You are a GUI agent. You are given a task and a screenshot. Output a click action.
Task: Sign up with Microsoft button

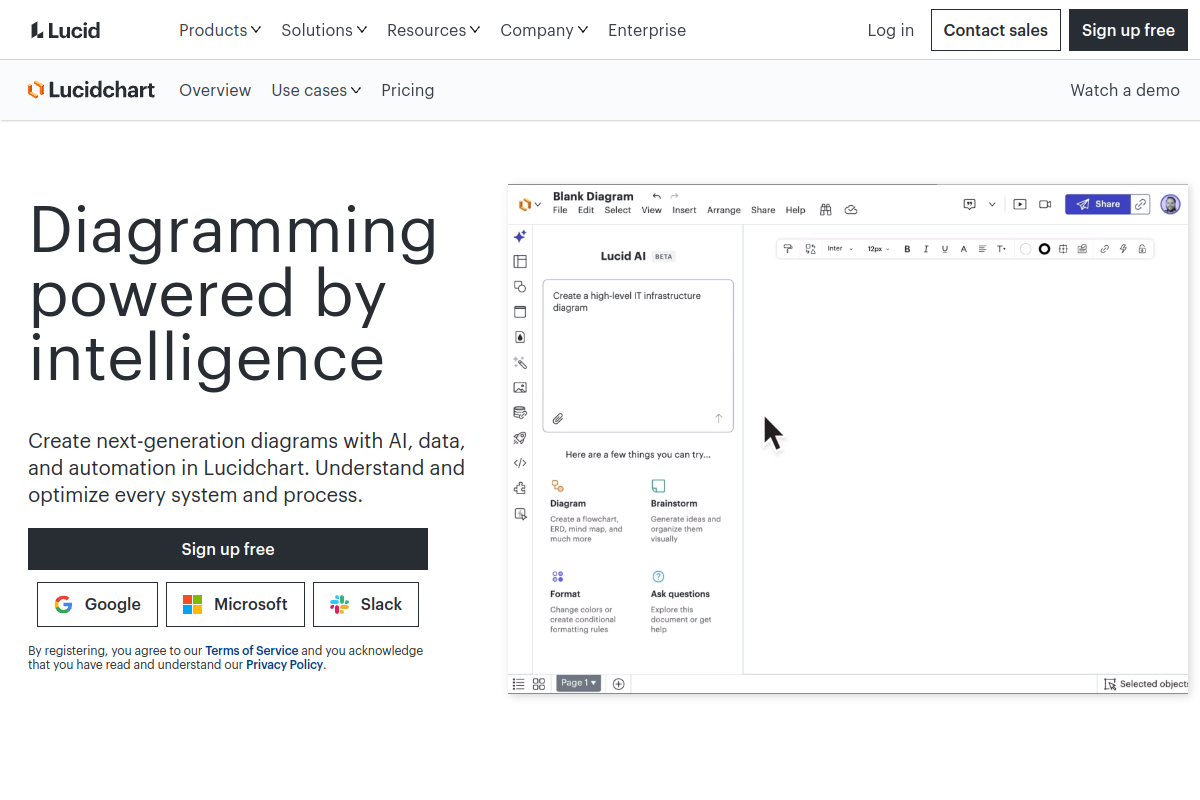[235, 604]
